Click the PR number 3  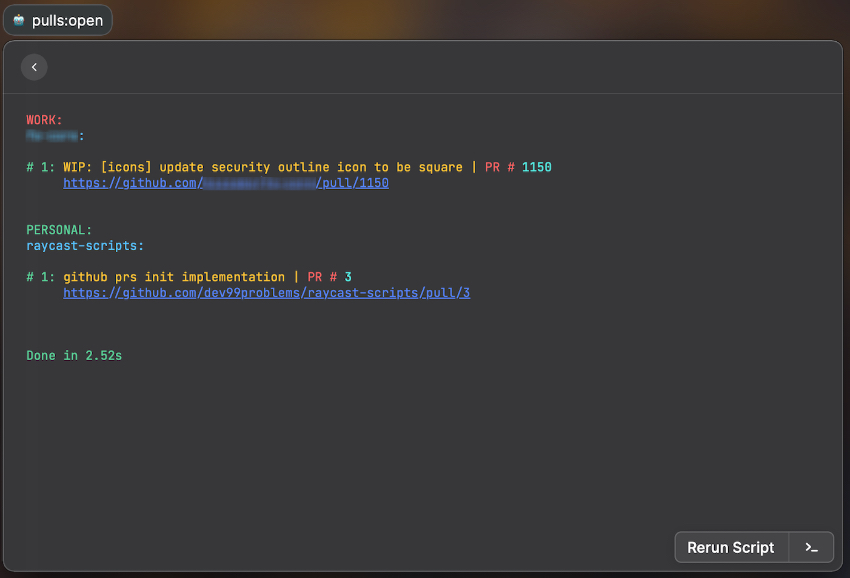coord(348,277)
